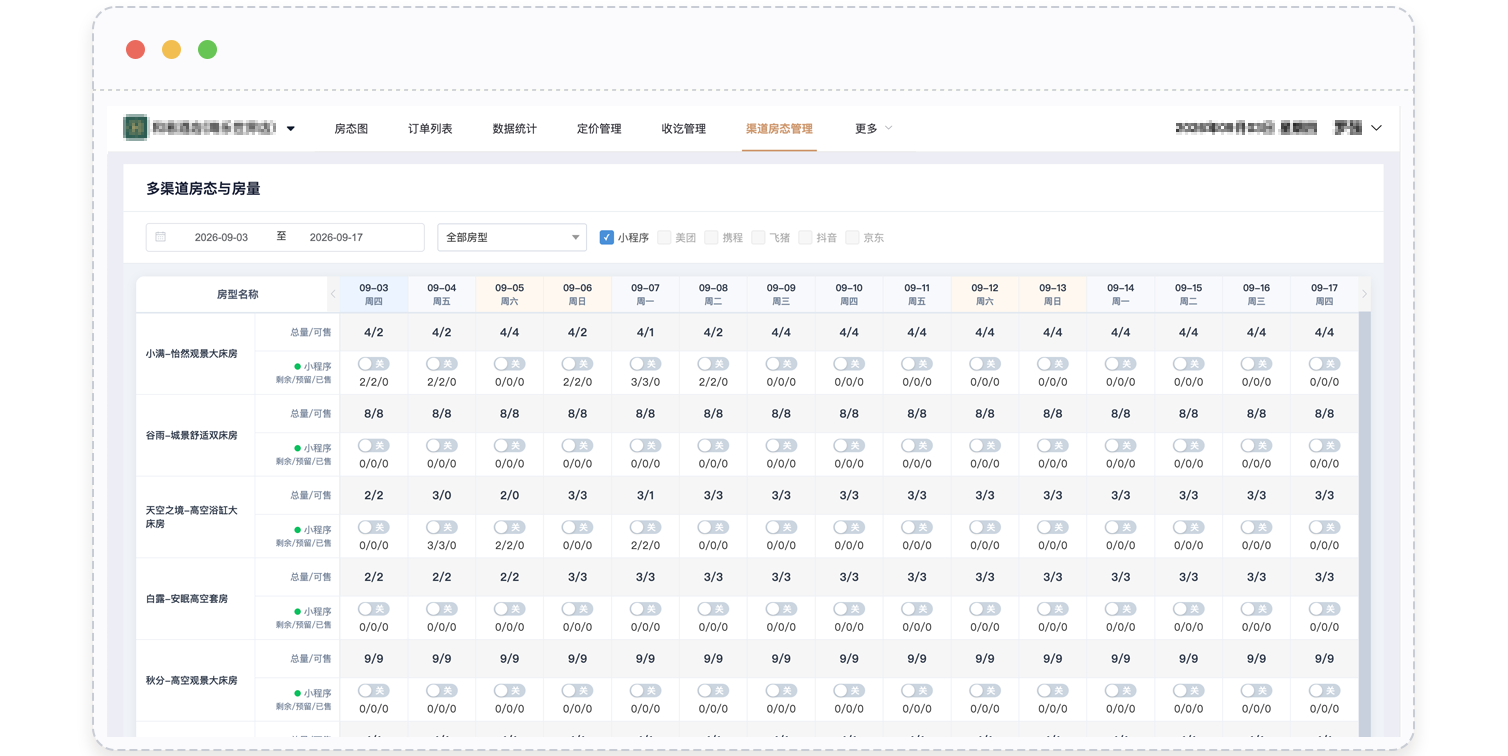Click 天空之境 total cell 3/1 on 09-07
The image size is (1508, 756).
tap(645, 495)
